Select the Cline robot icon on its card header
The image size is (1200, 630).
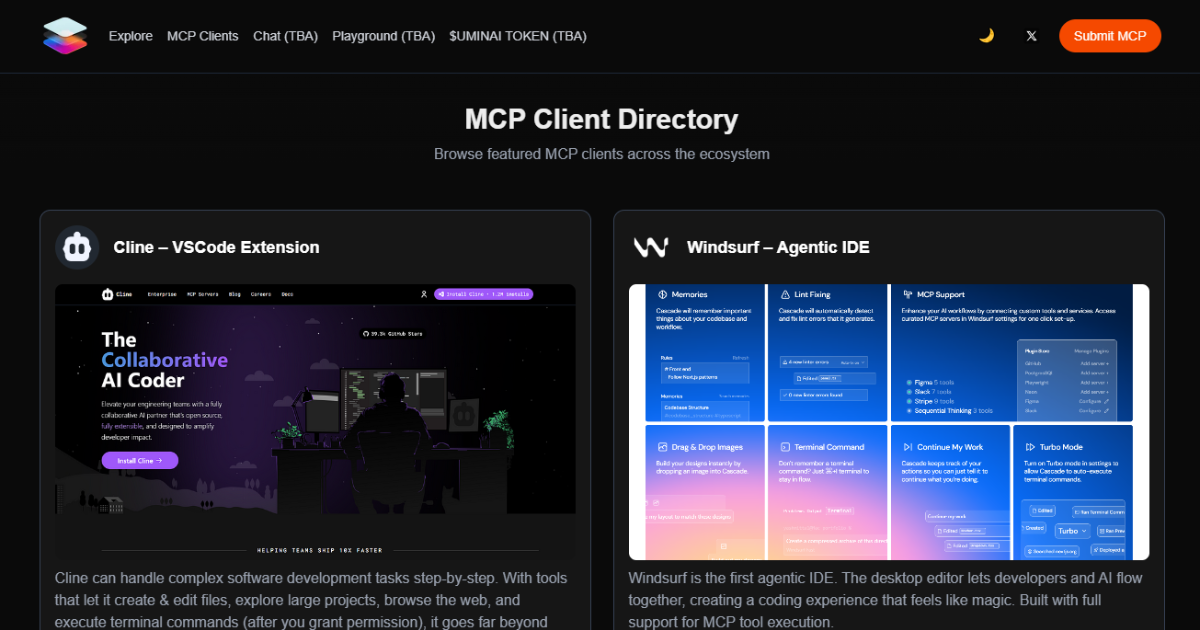[77, 247]
